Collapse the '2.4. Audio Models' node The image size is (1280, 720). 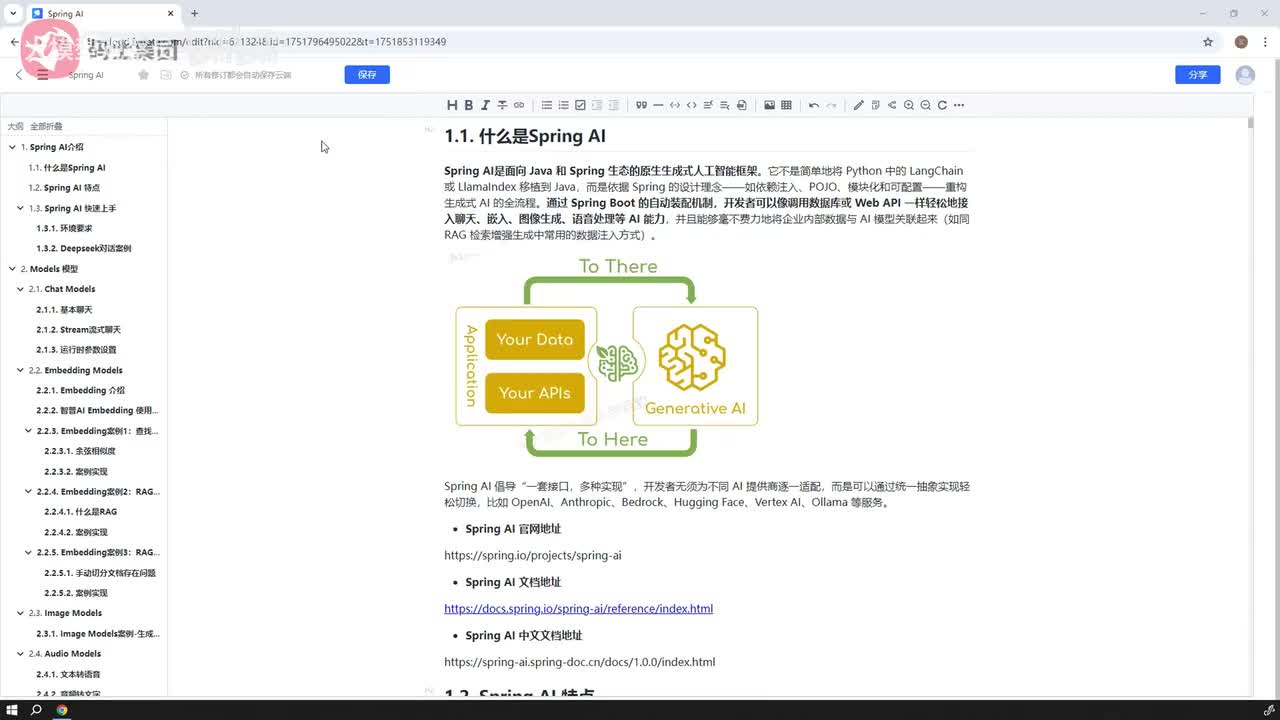[20, 654]
